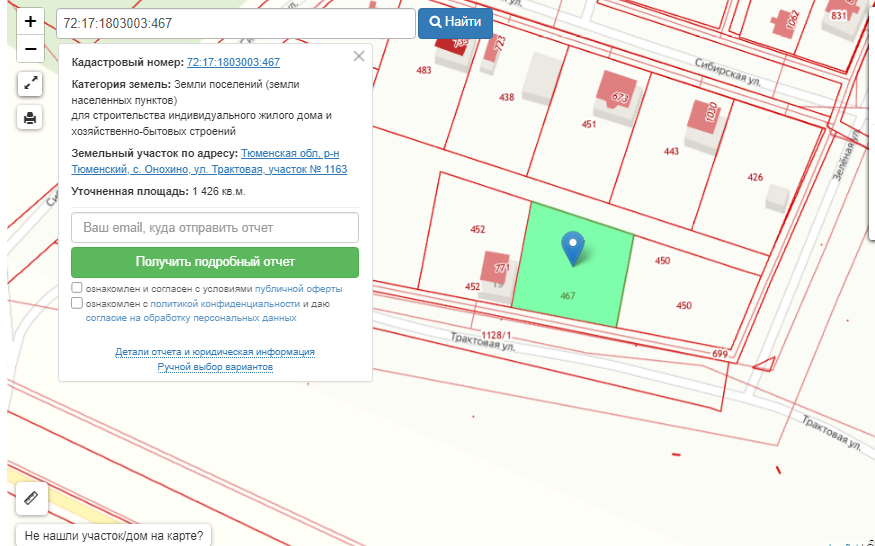Click the cadastral number search field
The height and width of the screenshot is (546, 875).
point(234,23)
